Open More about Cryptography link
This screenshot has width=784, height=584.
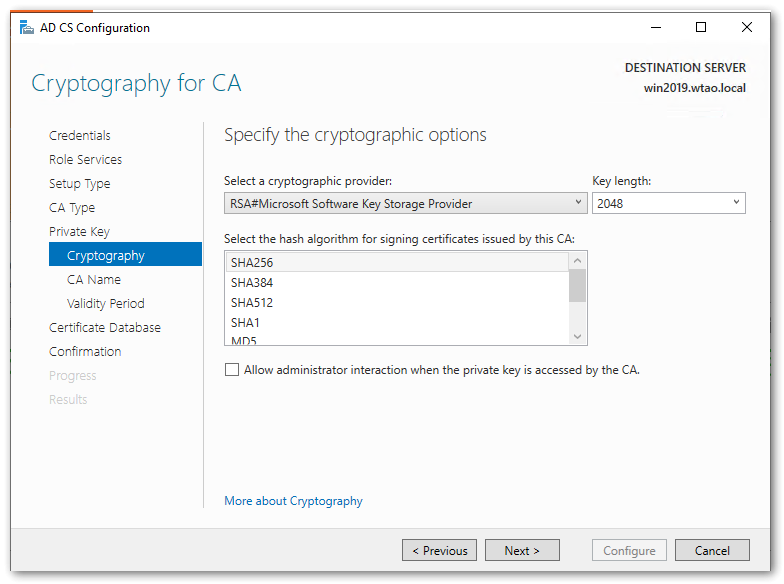pyautogui.click(x=293, y=501)
